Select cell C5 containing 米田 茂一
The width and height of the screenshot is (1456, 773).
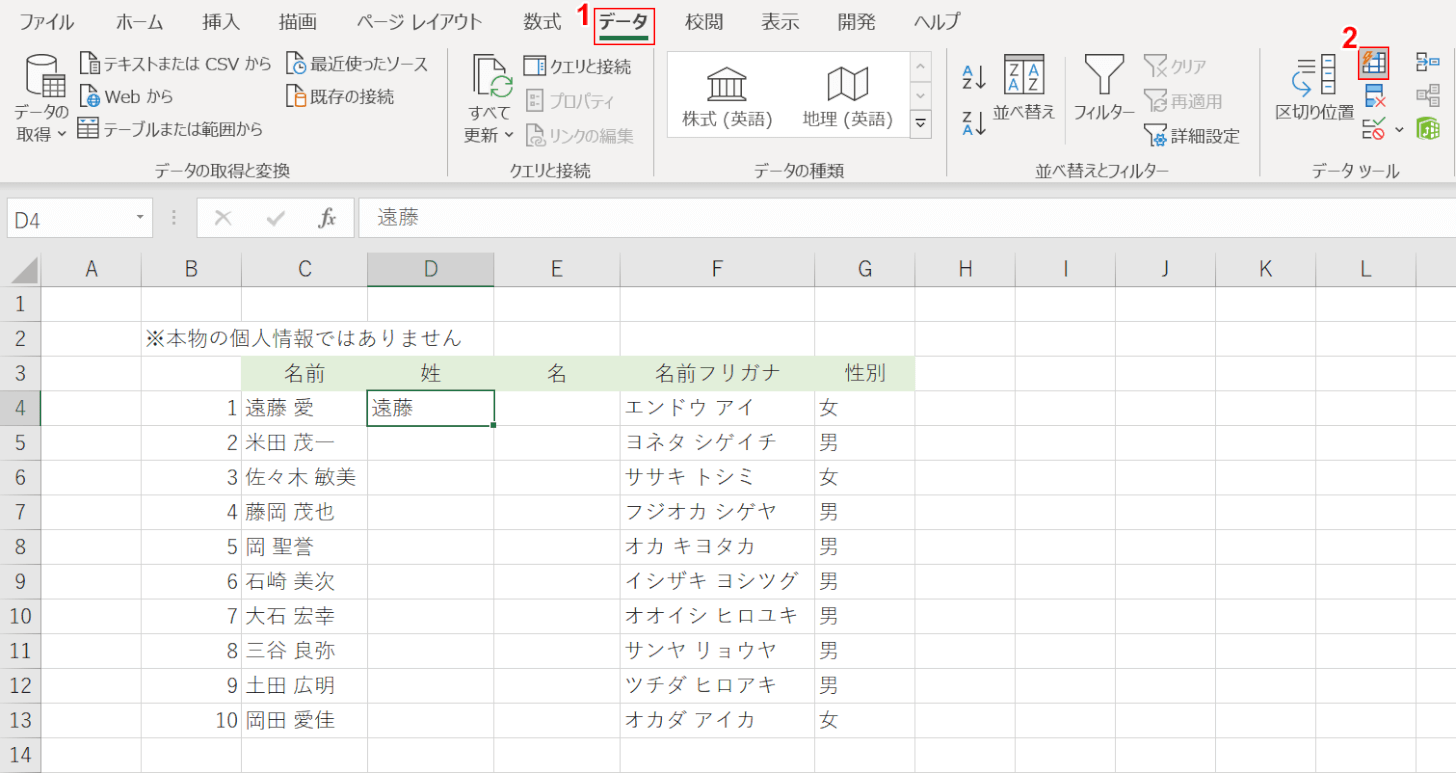coord(304,442)
